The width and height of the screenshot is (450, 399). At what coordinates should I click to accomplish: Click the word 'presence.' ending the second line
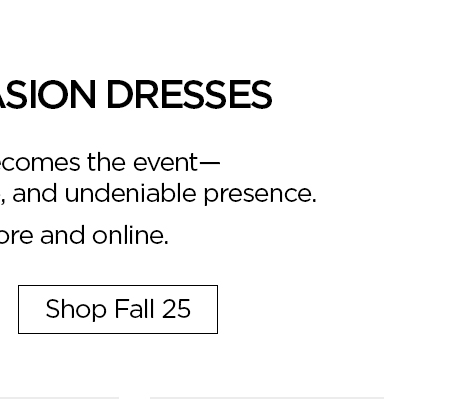[x=260, y=195]
